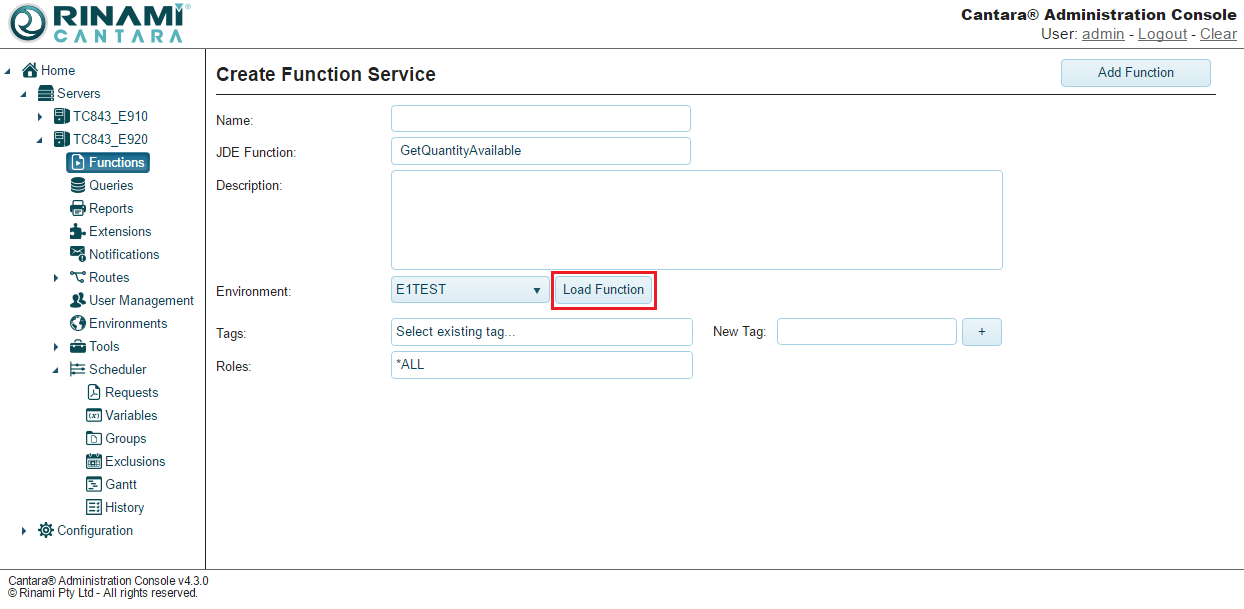
Task: Click the Gantt chart icon
Action: coord(94,484)
